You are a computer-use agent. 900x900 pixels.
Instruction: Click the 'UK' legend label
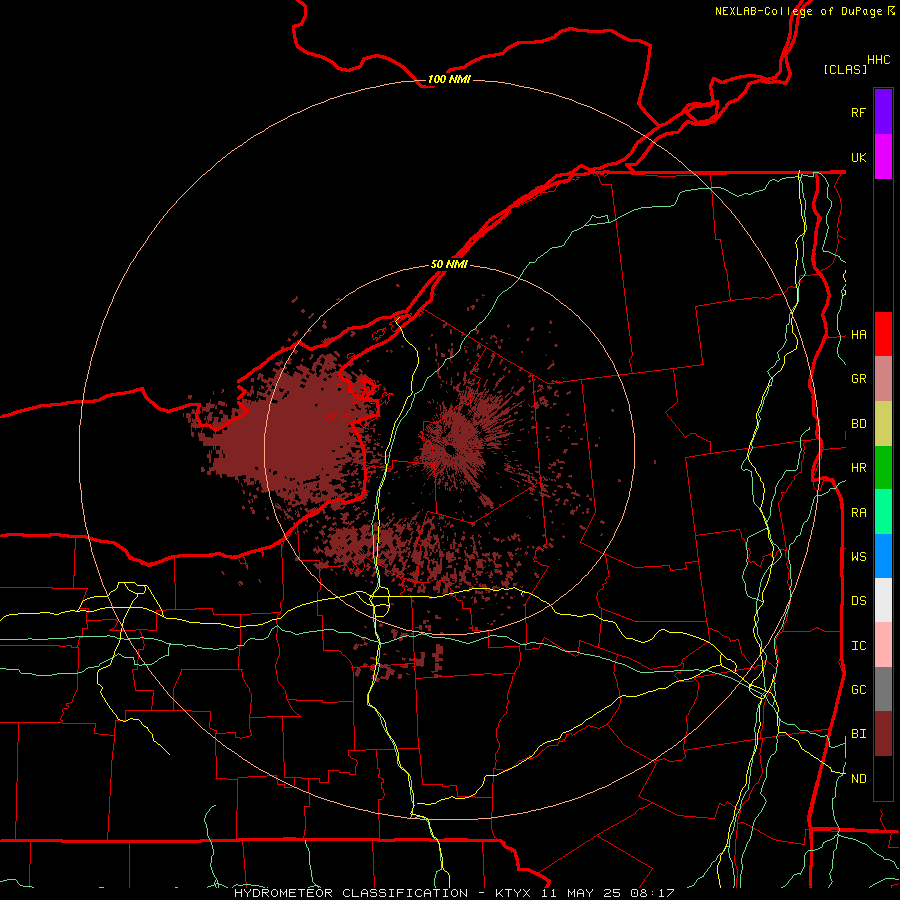pyautogui.click(x=858, y=157)
